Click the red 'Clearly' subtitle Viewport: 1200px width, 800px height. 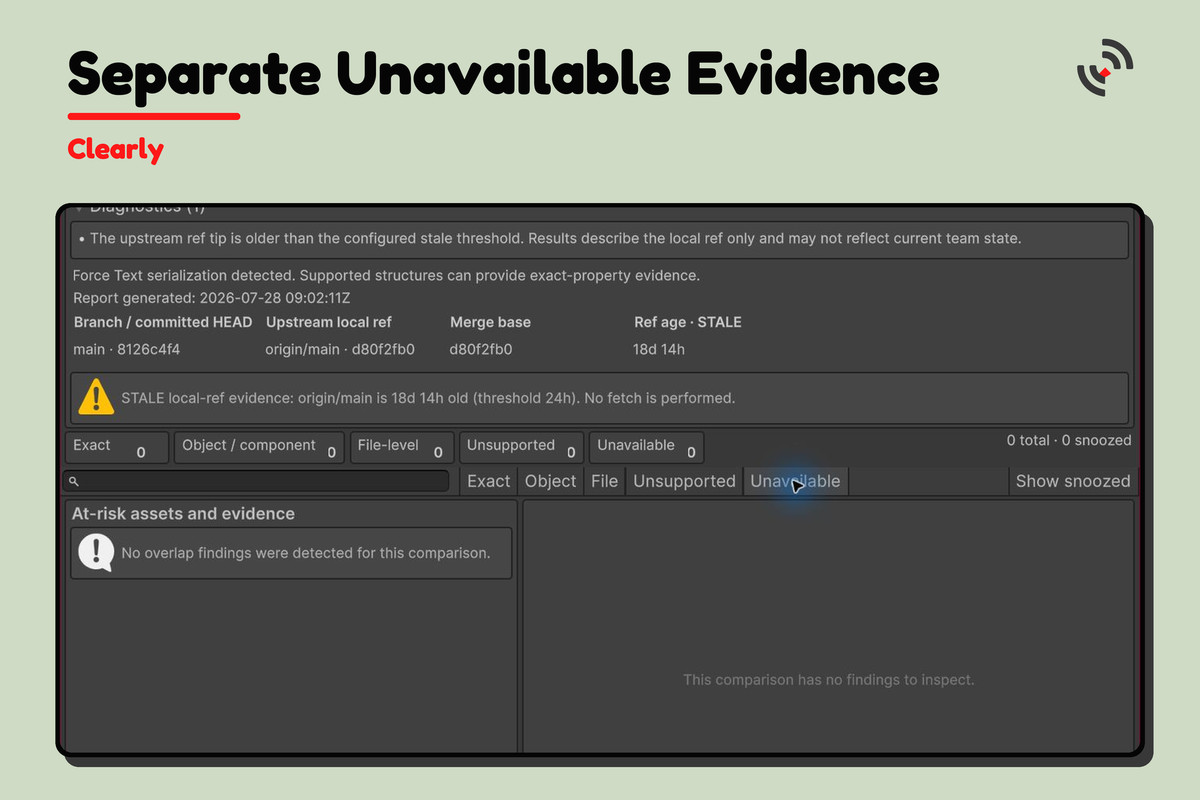[116, 149]
